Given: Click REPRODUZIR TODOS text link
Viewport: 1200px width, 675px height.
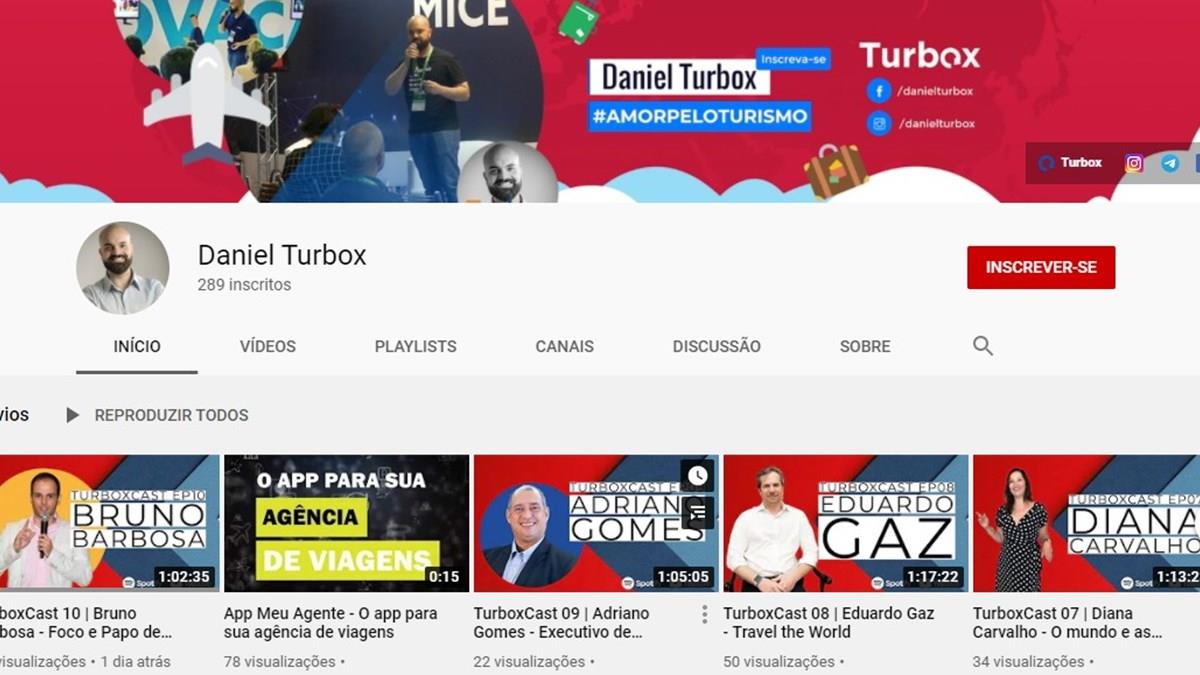Looking at the screenshot, I should 171,415.
